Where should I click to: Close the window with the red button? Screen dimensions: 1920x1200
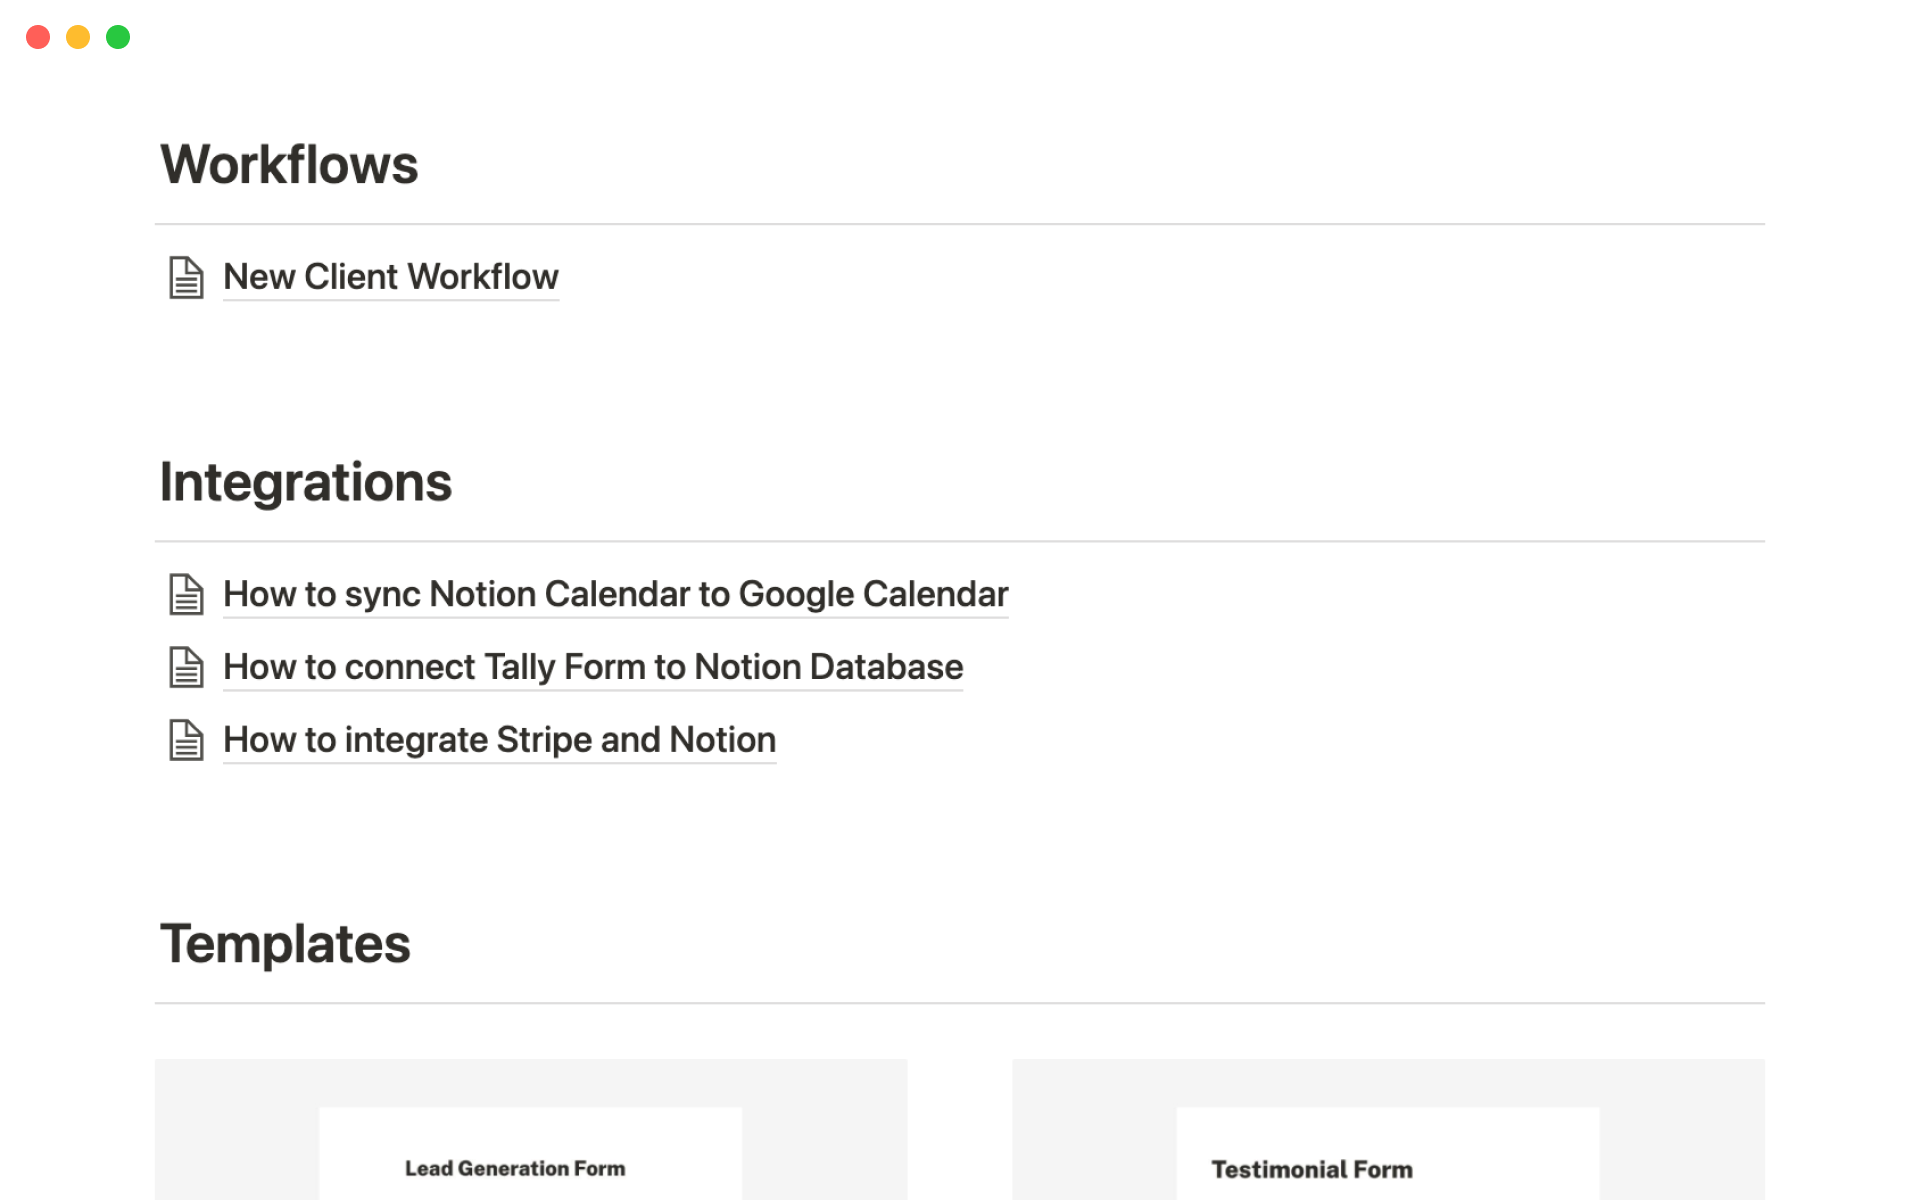(38, 37)
